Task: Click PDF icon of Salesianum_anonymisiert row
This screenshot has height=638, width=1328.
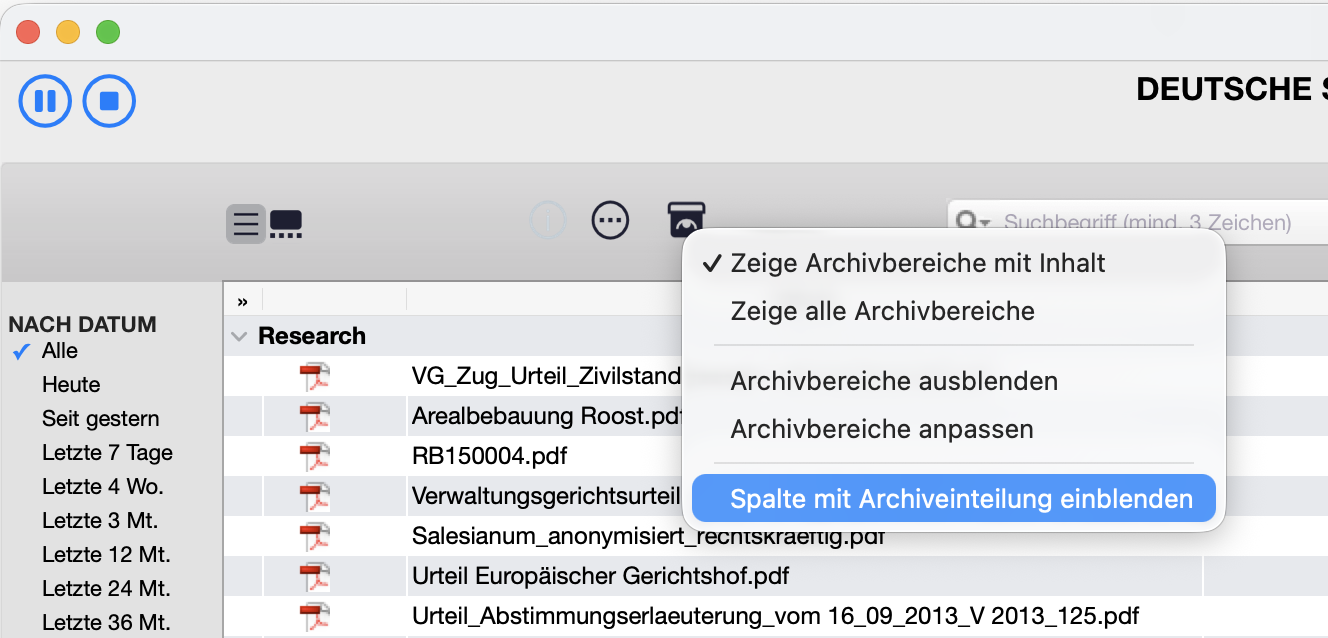Action: pyautogui.click(x=315, y=537)
